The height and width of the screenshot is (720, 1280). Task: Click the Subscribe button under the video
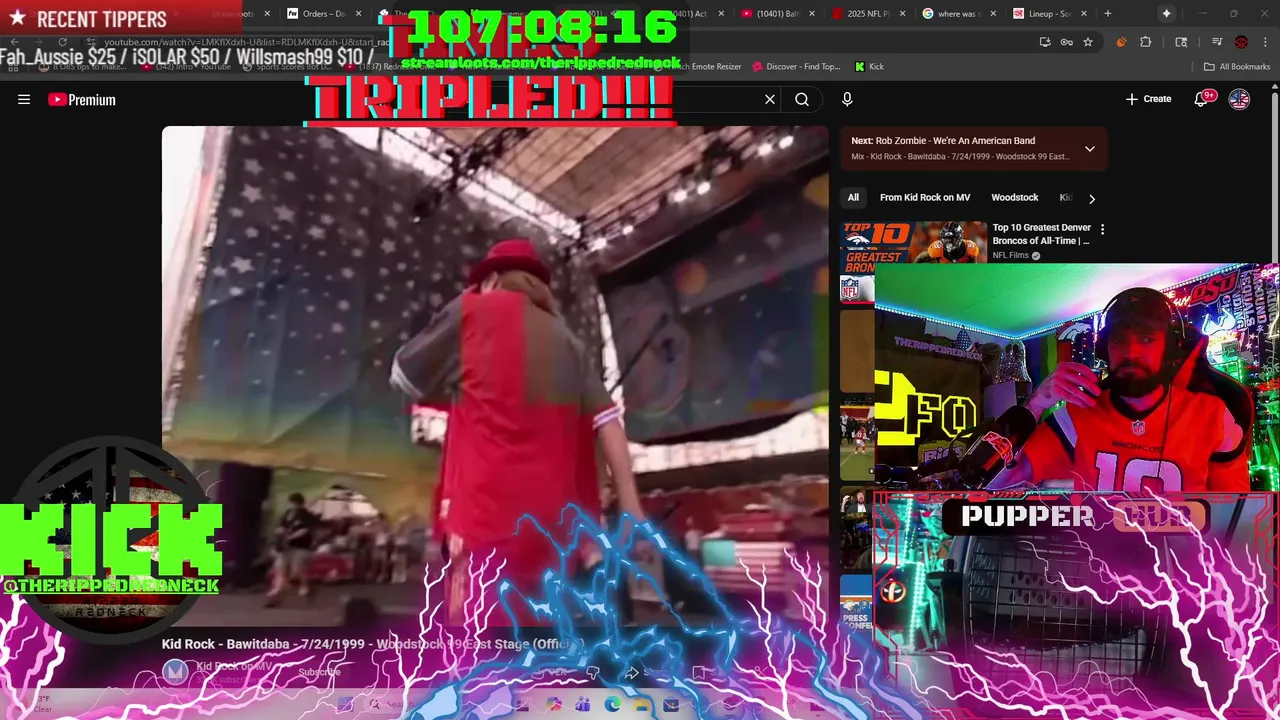(x=320, y=672)
